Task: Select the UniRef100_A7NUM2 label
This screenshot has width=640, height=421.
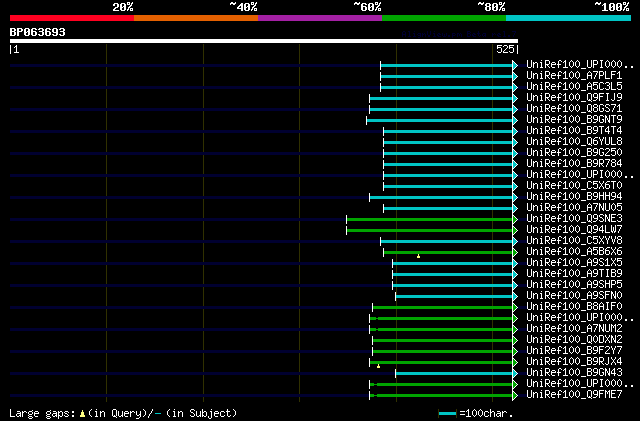Action: pos(574,329)
